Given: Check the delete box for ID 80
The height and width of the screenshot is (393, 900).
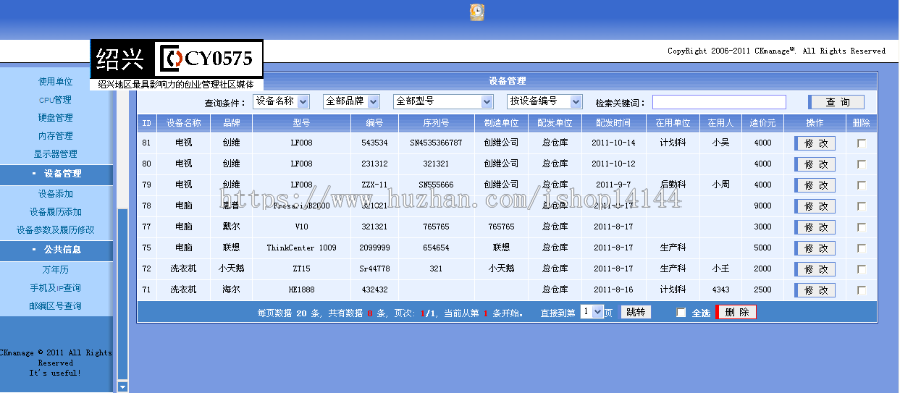Looking at the screenshot, I should click(x=862, y=164).
